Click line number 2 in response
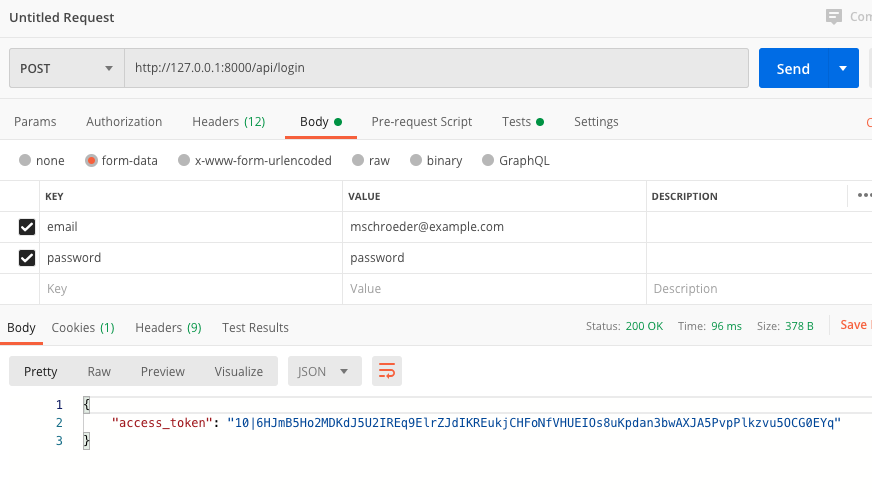This screenshot has width=872, height=497. tap(59, 423)
